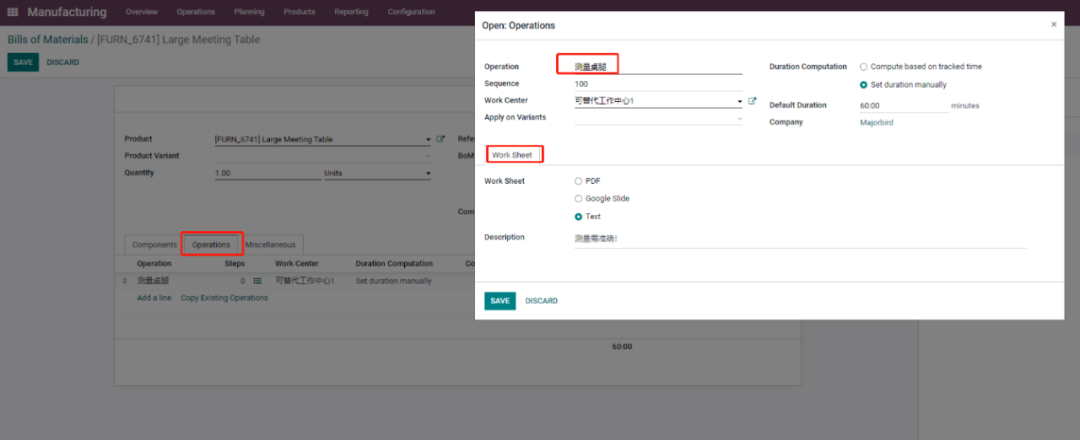Screen dimensions: 1080x440
Task: Open the Units of measure dropdown
Action: 428,173
